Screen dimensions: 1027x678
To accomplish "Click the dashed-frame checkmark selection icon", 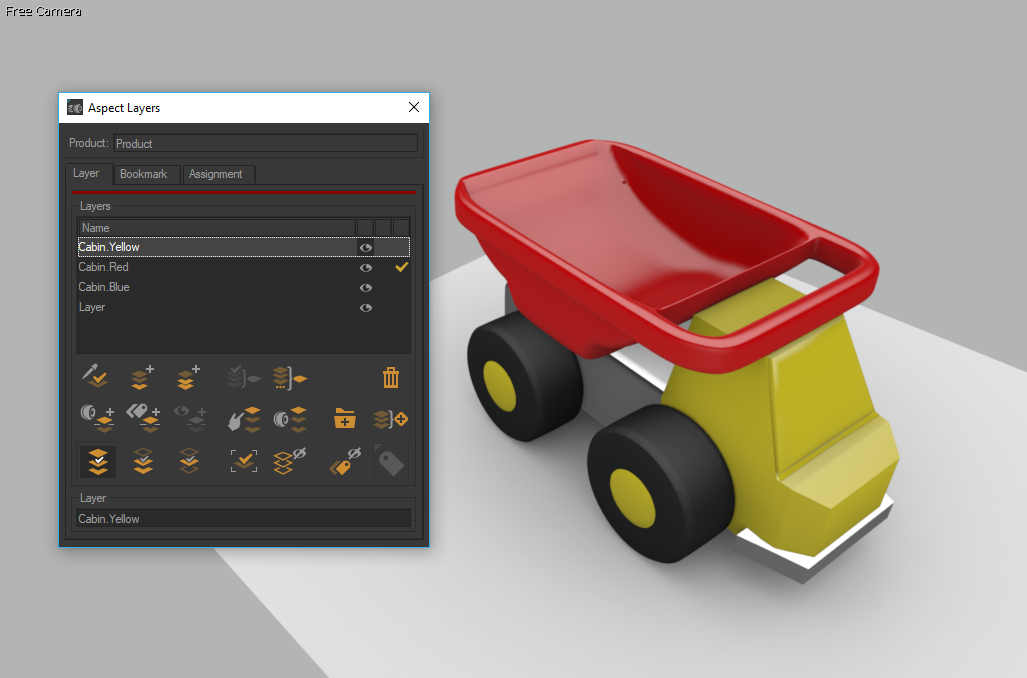I will pos(244,461).
